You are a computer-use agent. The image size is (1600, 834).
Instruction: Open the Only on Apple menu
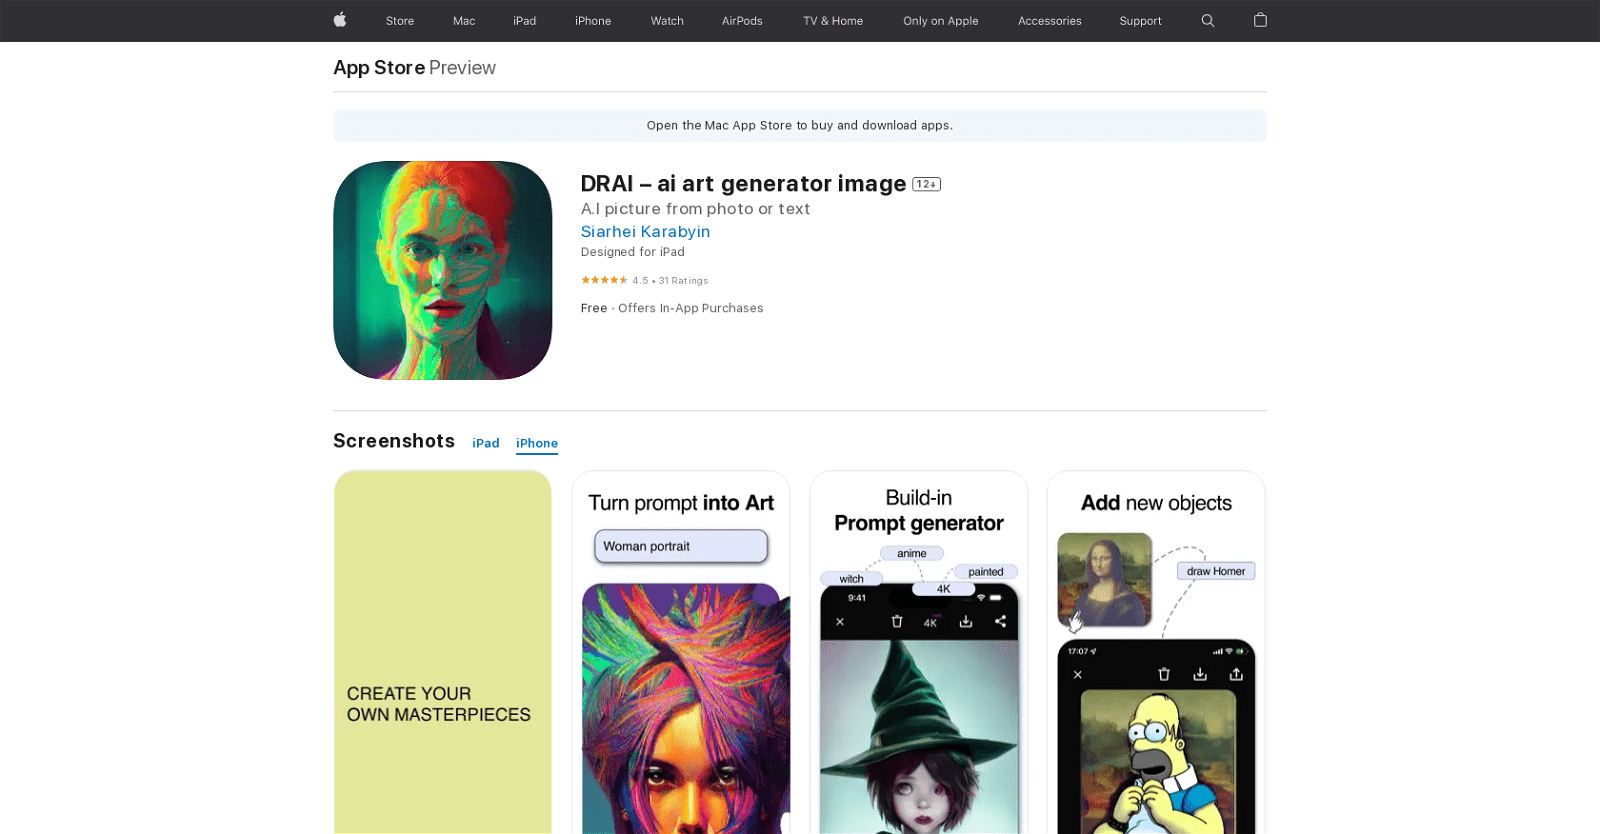point(940,21)
